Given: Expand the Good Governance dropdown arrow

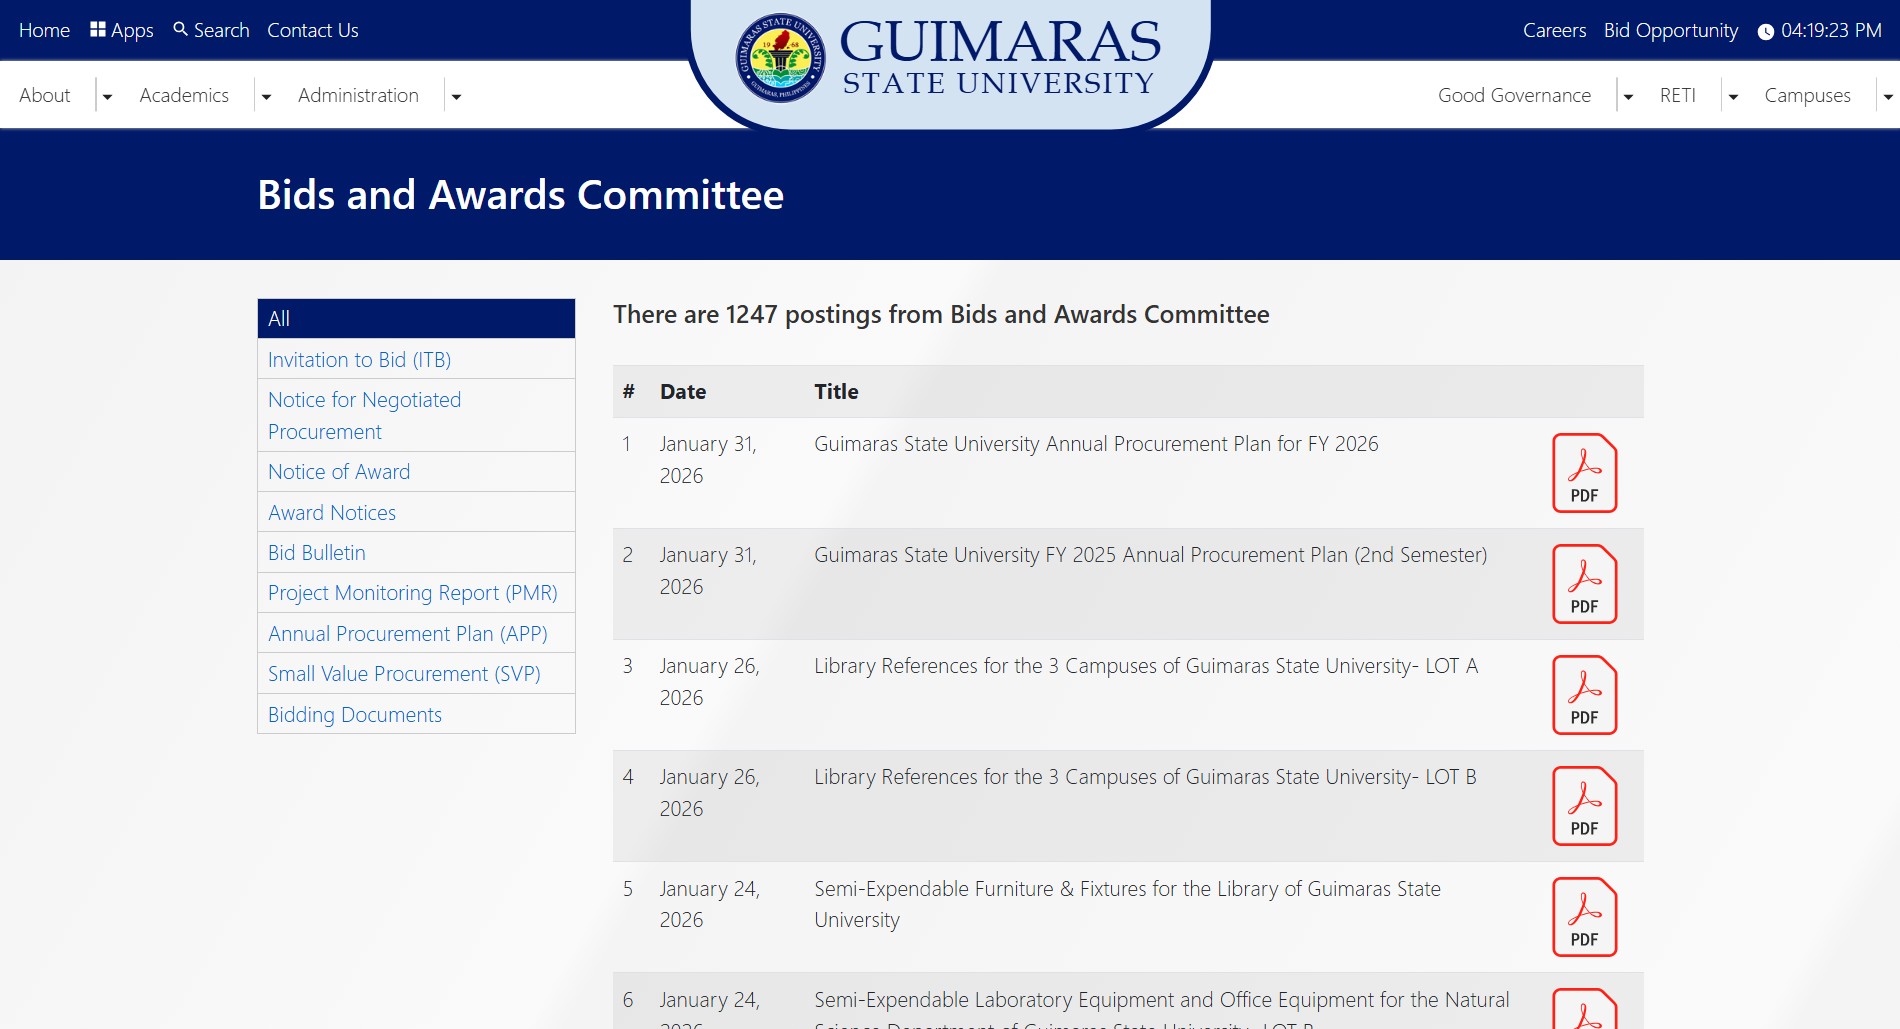Looking at the screenshot, I should (1628, 96).
